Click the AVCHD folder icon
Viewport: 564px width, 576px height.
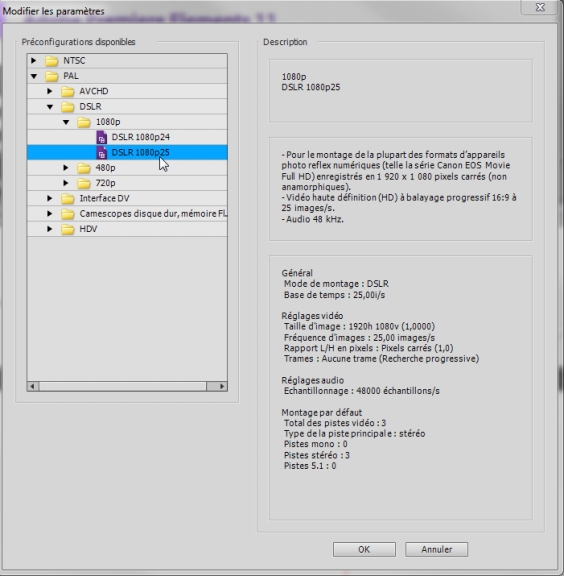(x=68, y=91)
